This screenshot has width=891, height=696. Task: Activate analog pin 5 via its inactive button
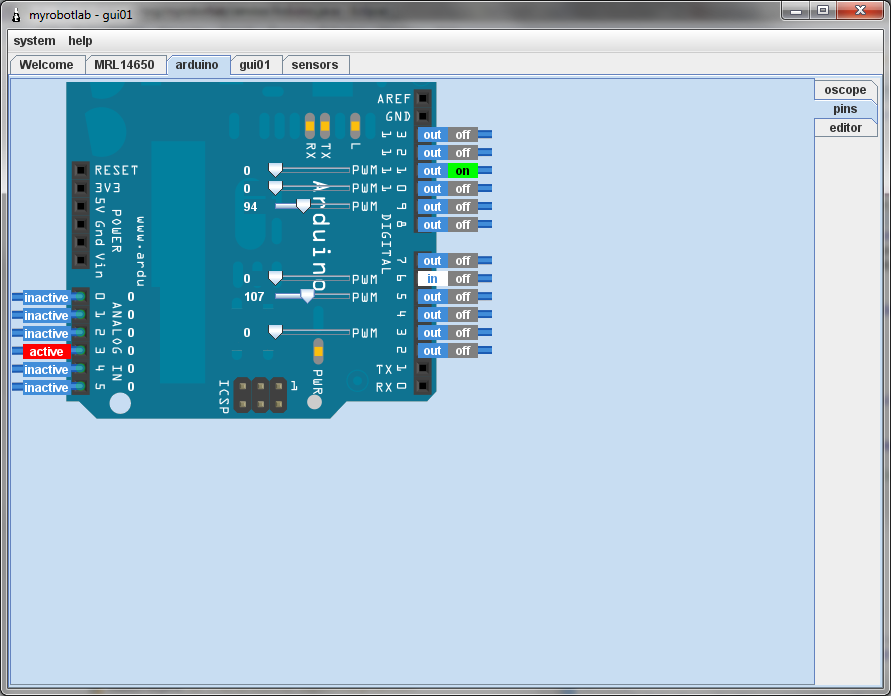pyautogui.click(x=47, y=387)
